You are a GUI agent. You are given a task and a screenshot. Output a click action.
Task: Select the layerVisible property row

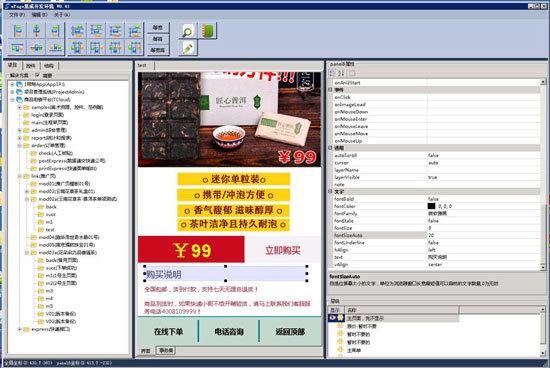tap(436, 177)
